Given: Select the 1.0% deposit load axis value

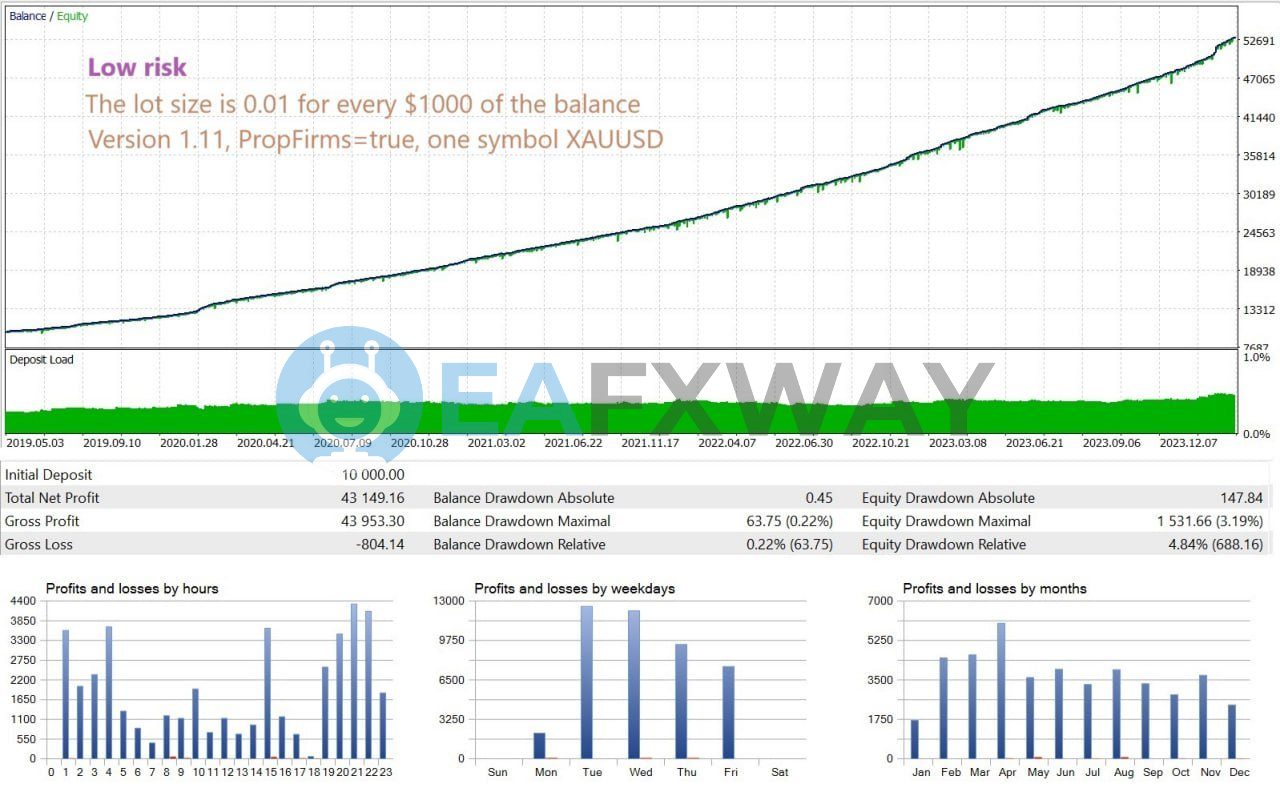Looking at the screenshot, I should [x=1257, y=357].
